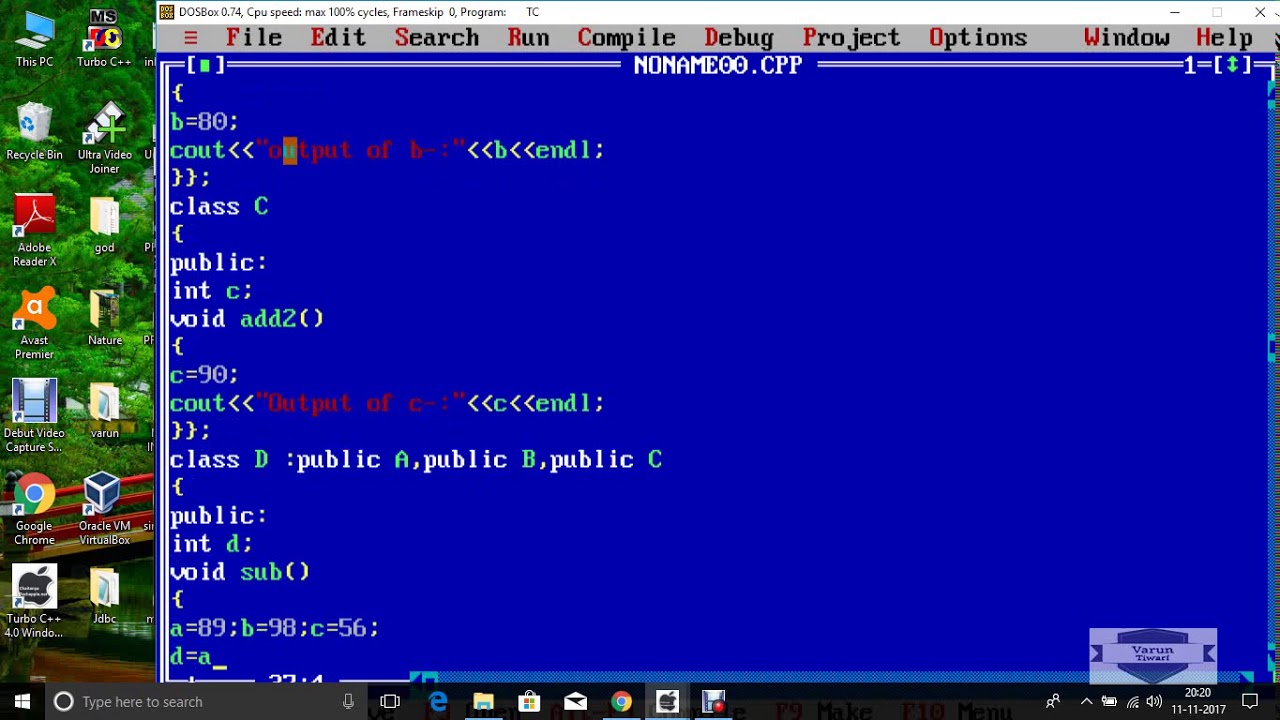
Task: Click the 'int d;' declaration line
Action: click(x=211, y=544)
